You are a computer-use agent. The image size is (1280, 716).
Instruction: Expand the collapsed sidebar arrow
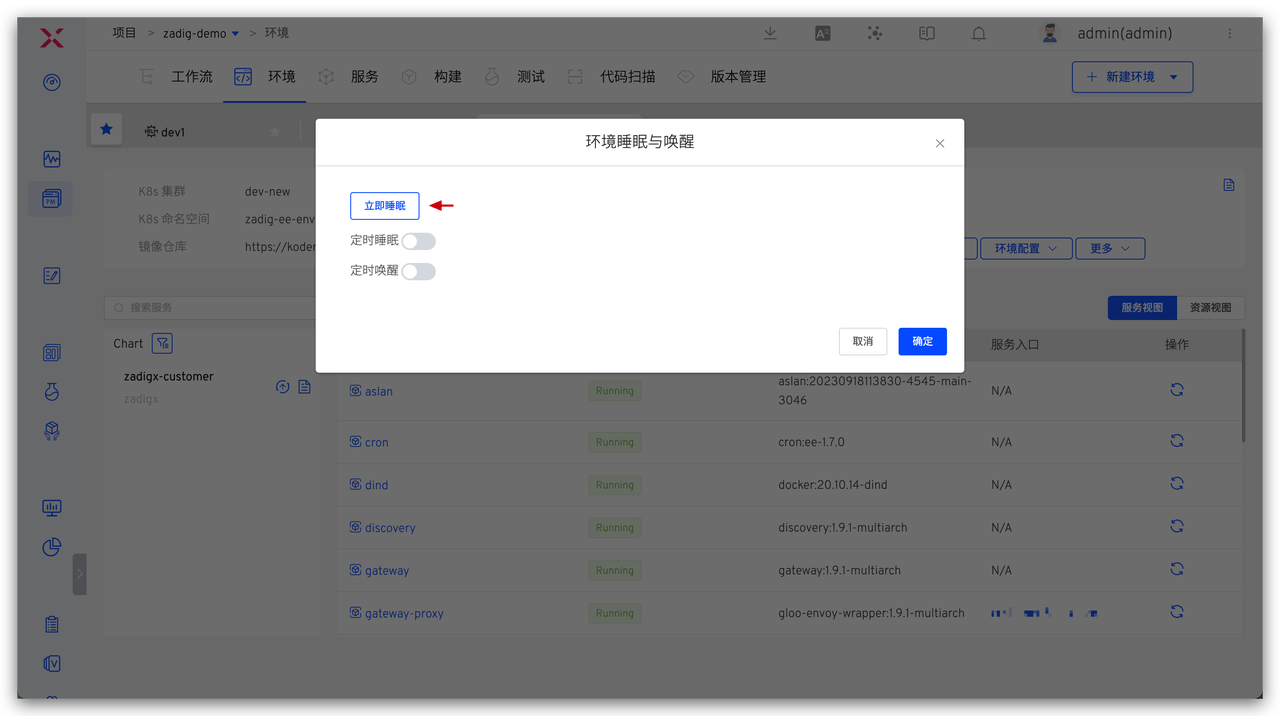(79, 574)
